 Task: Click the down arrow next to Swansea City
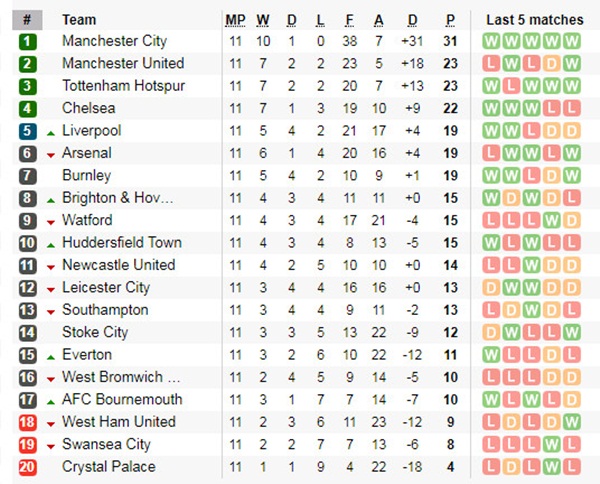pyautogui.click(x=50, y=446)
